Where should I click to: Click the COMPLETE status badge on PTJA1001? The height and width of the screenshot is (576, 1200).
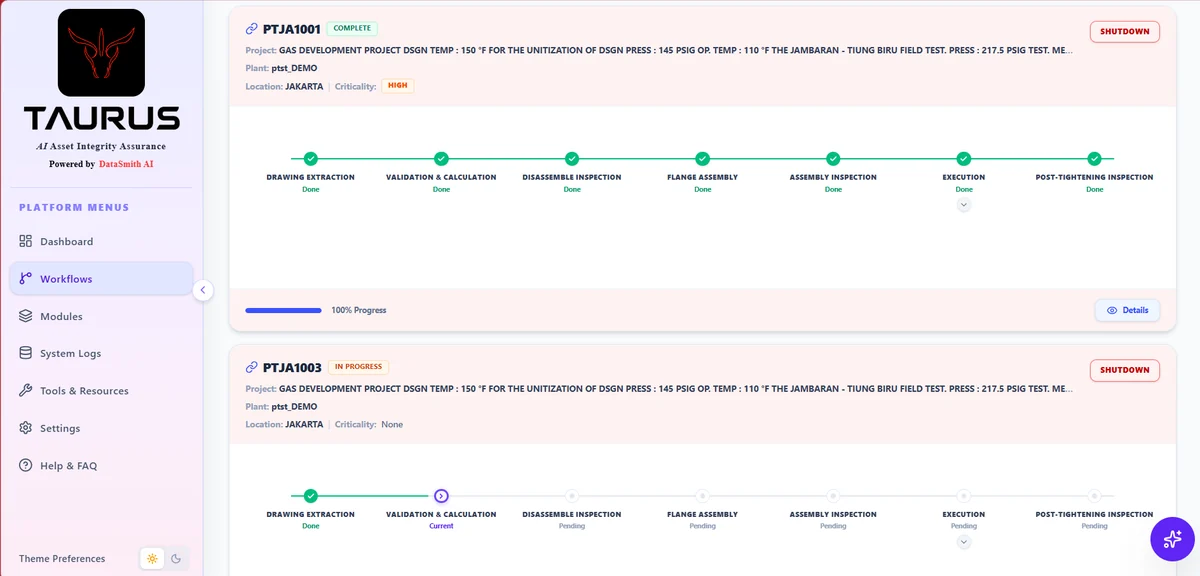tap(352, 29)
